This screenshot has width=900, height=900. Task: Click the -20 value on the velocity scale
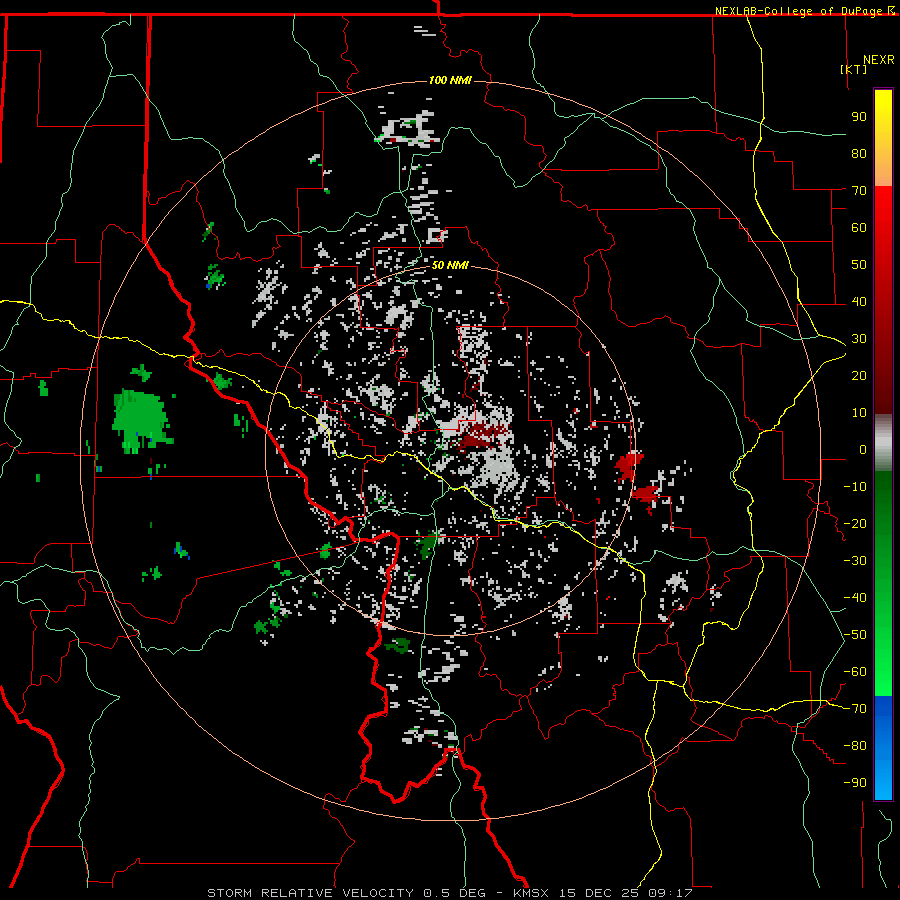(x=855, y=523)
